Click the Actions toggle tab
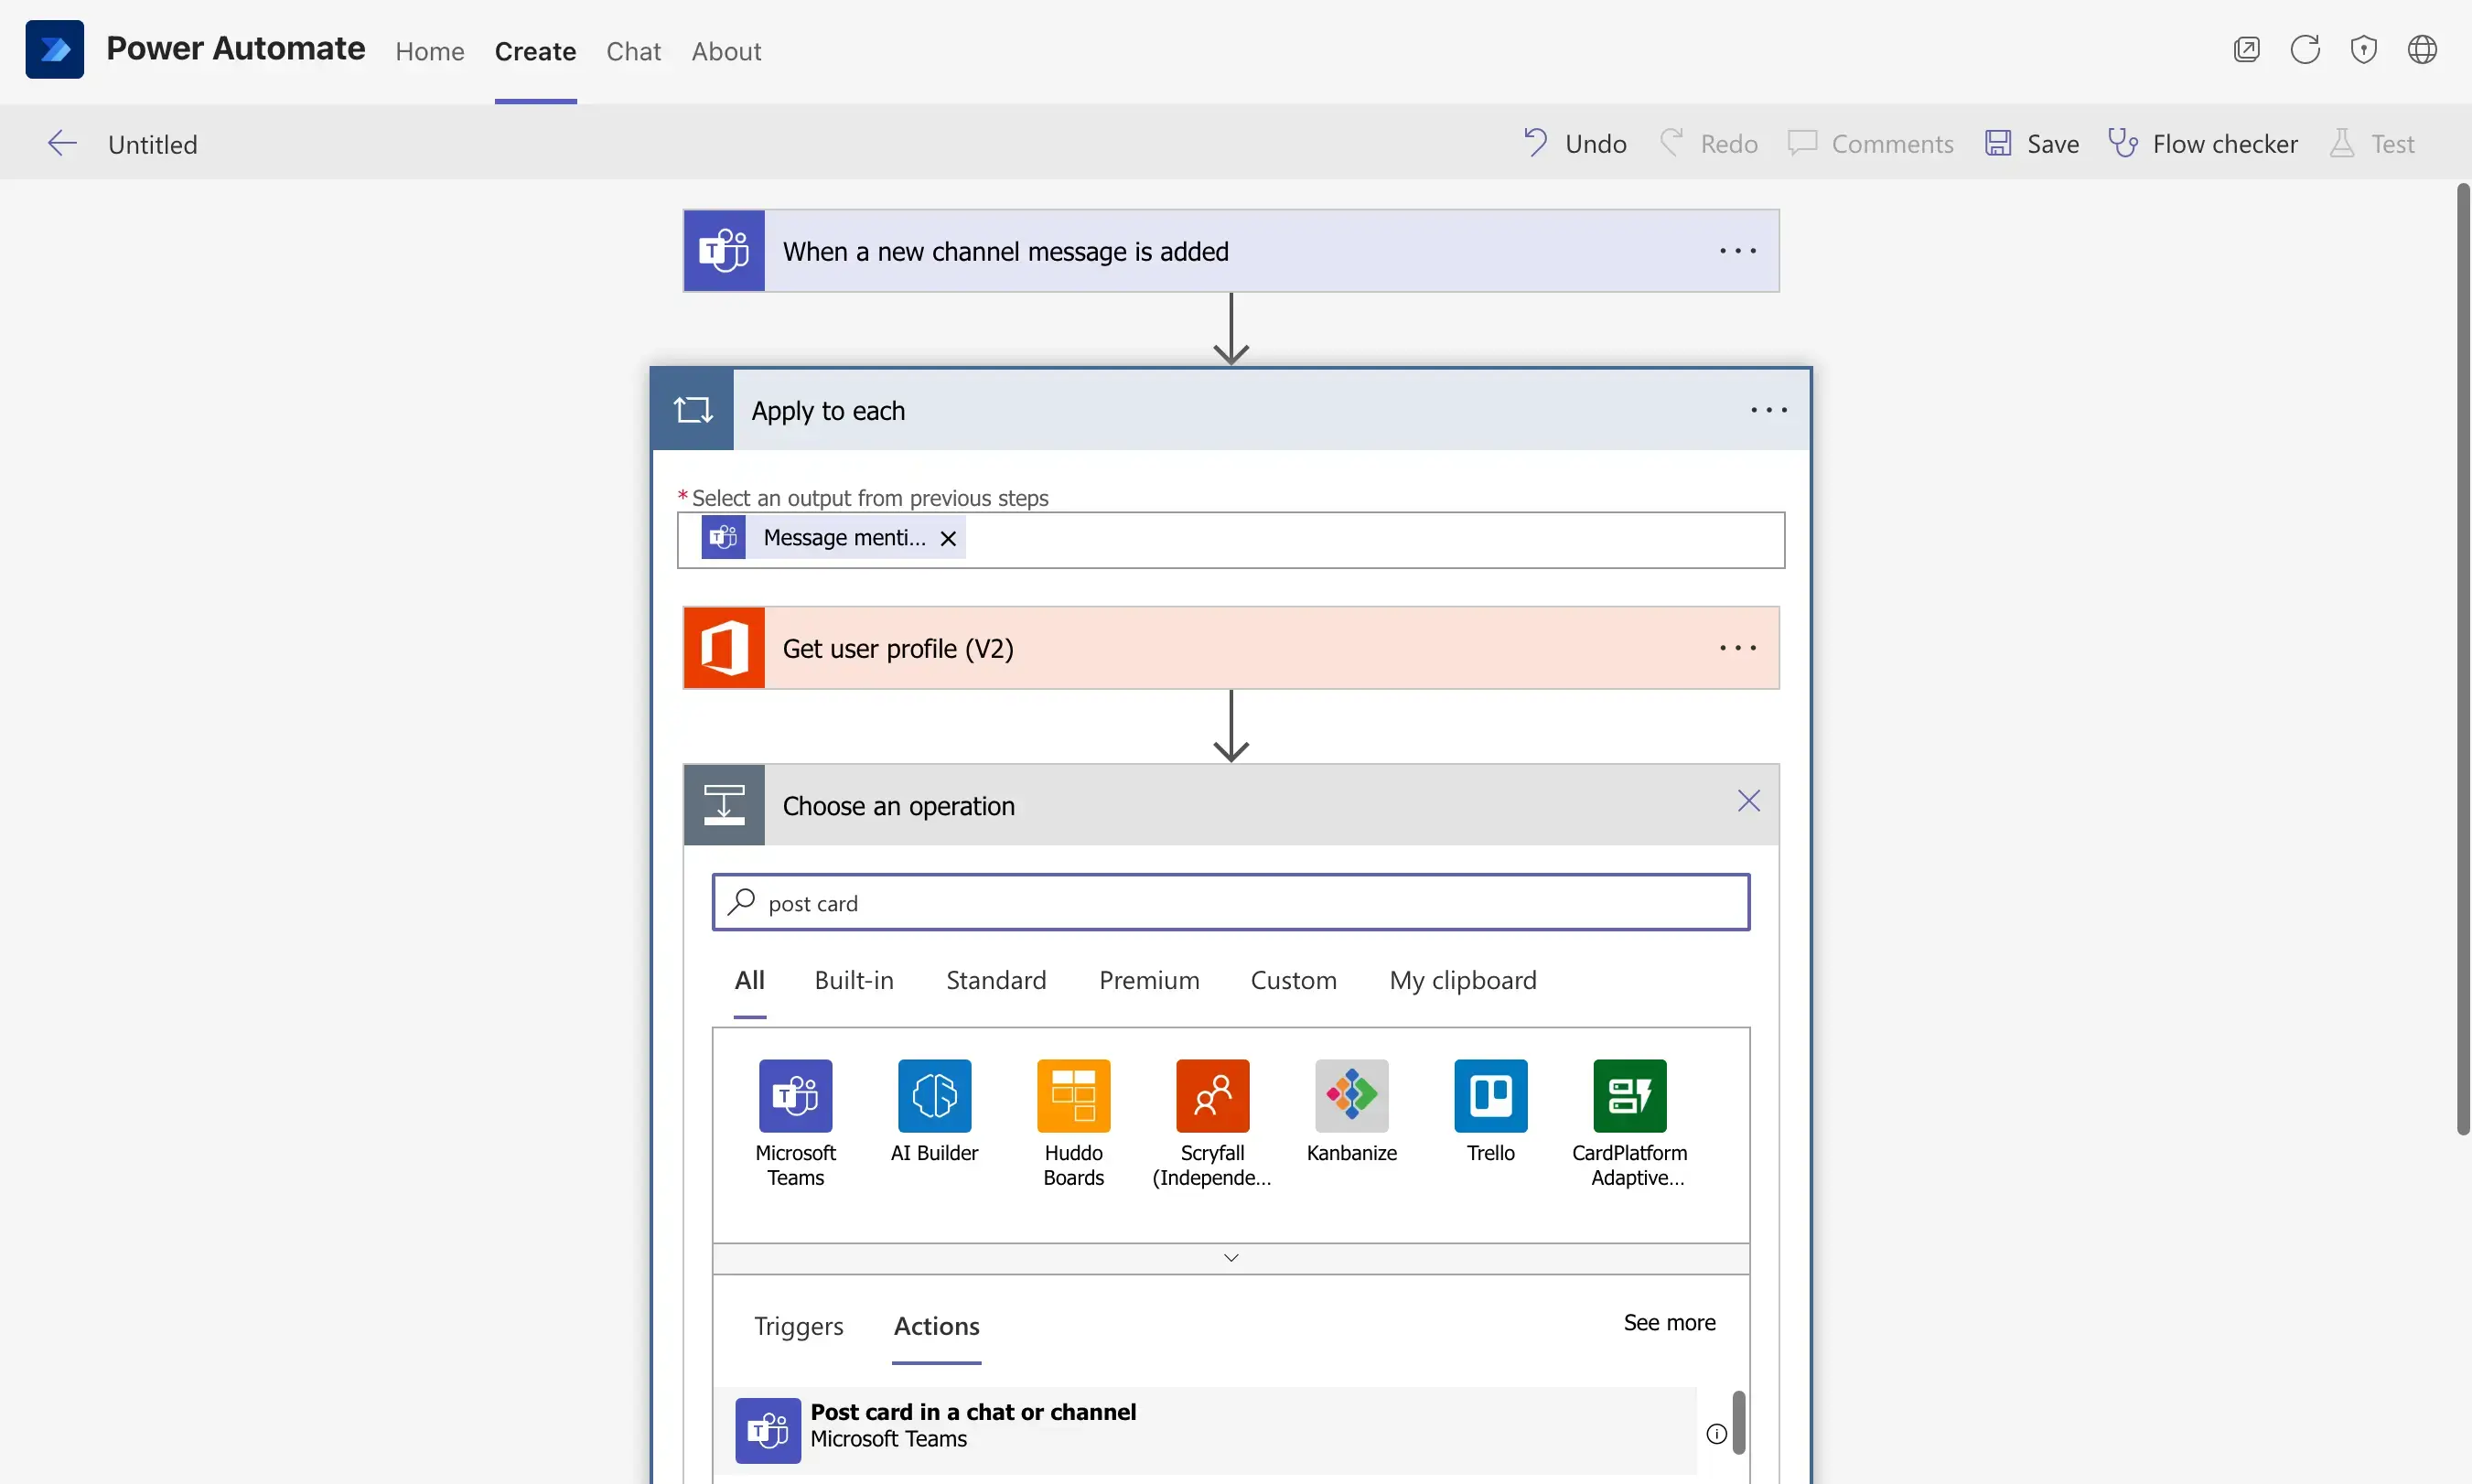Viewport: 2472px width, 1484px height. [936, 1325]
